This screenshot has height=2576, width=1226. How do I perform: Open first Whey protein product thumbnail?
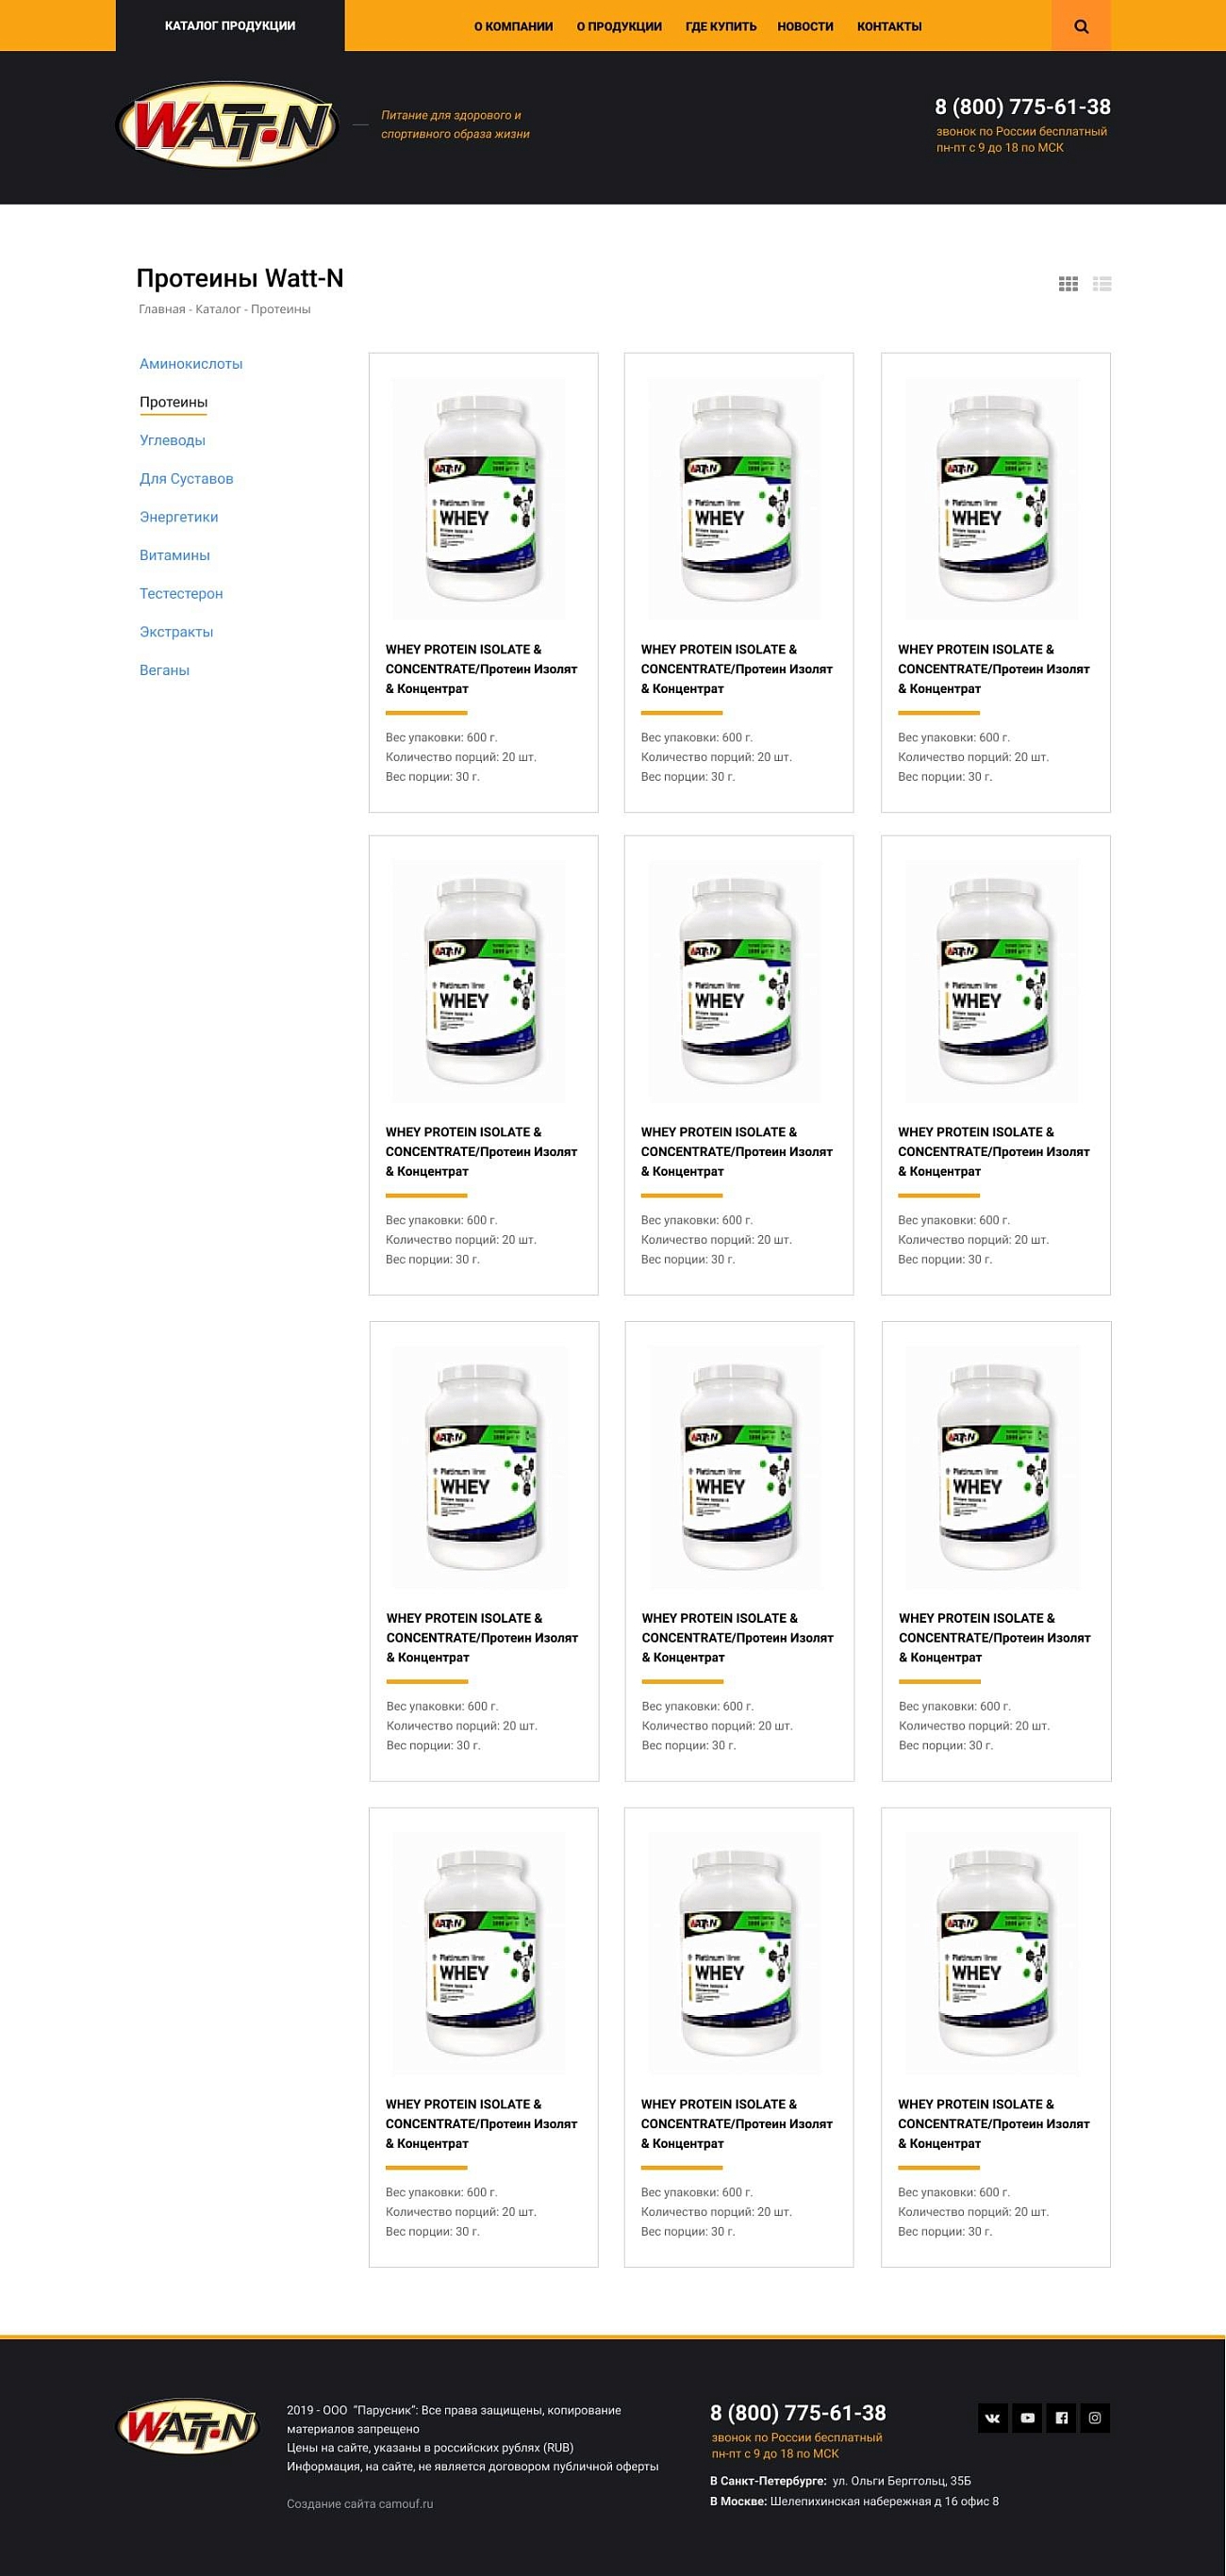pos(478,498)
